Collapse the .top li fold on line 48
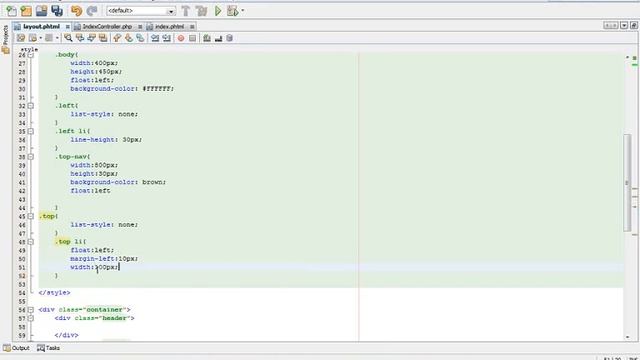 tap(31, 242)
